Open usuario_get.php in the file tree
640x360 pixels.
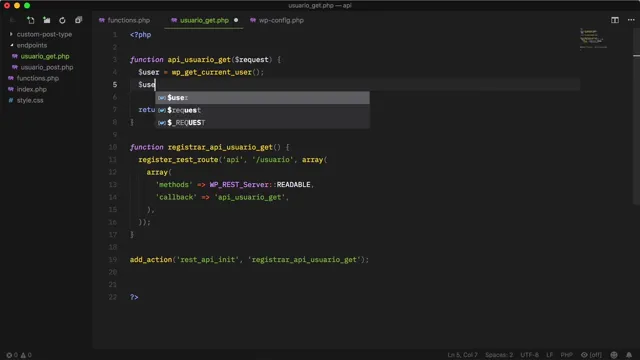[x=45, y=56]
